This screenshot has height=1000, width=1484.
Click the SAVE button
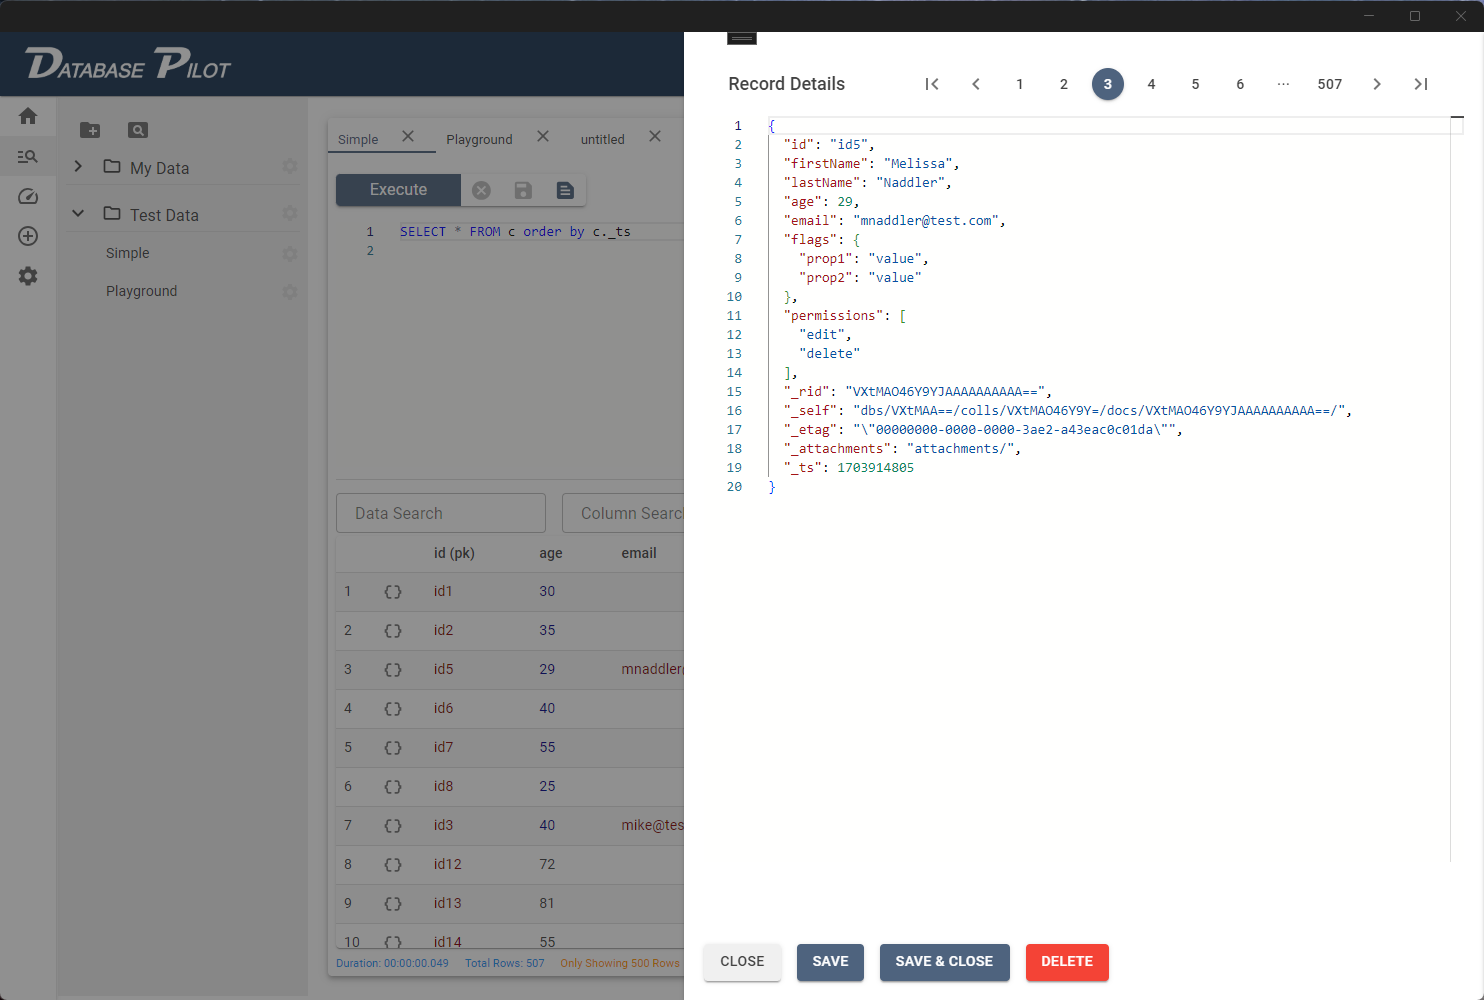[830, 962]
